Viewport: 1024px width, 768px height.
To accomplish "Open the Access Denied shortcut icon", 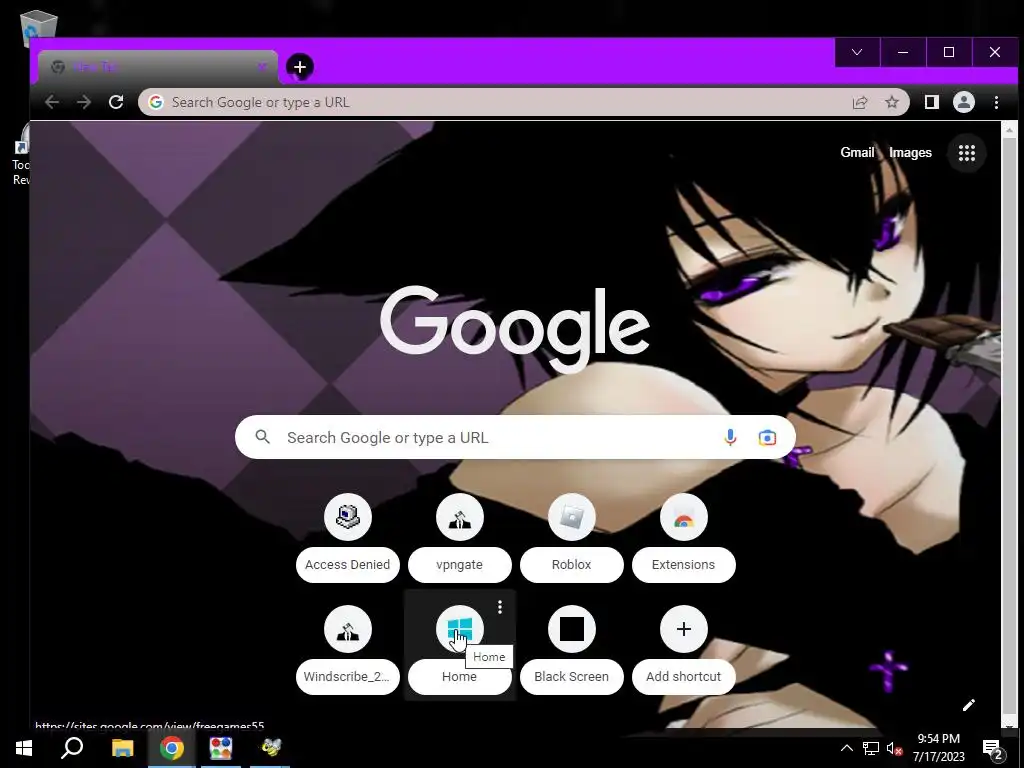I will pyautogui.click(x=347, y=517).
